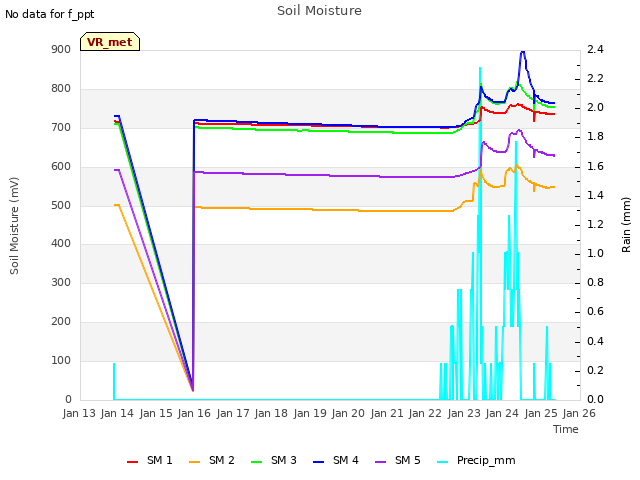
Task: Click the 2.0 right-axis tick label
Action: [595, 108]
